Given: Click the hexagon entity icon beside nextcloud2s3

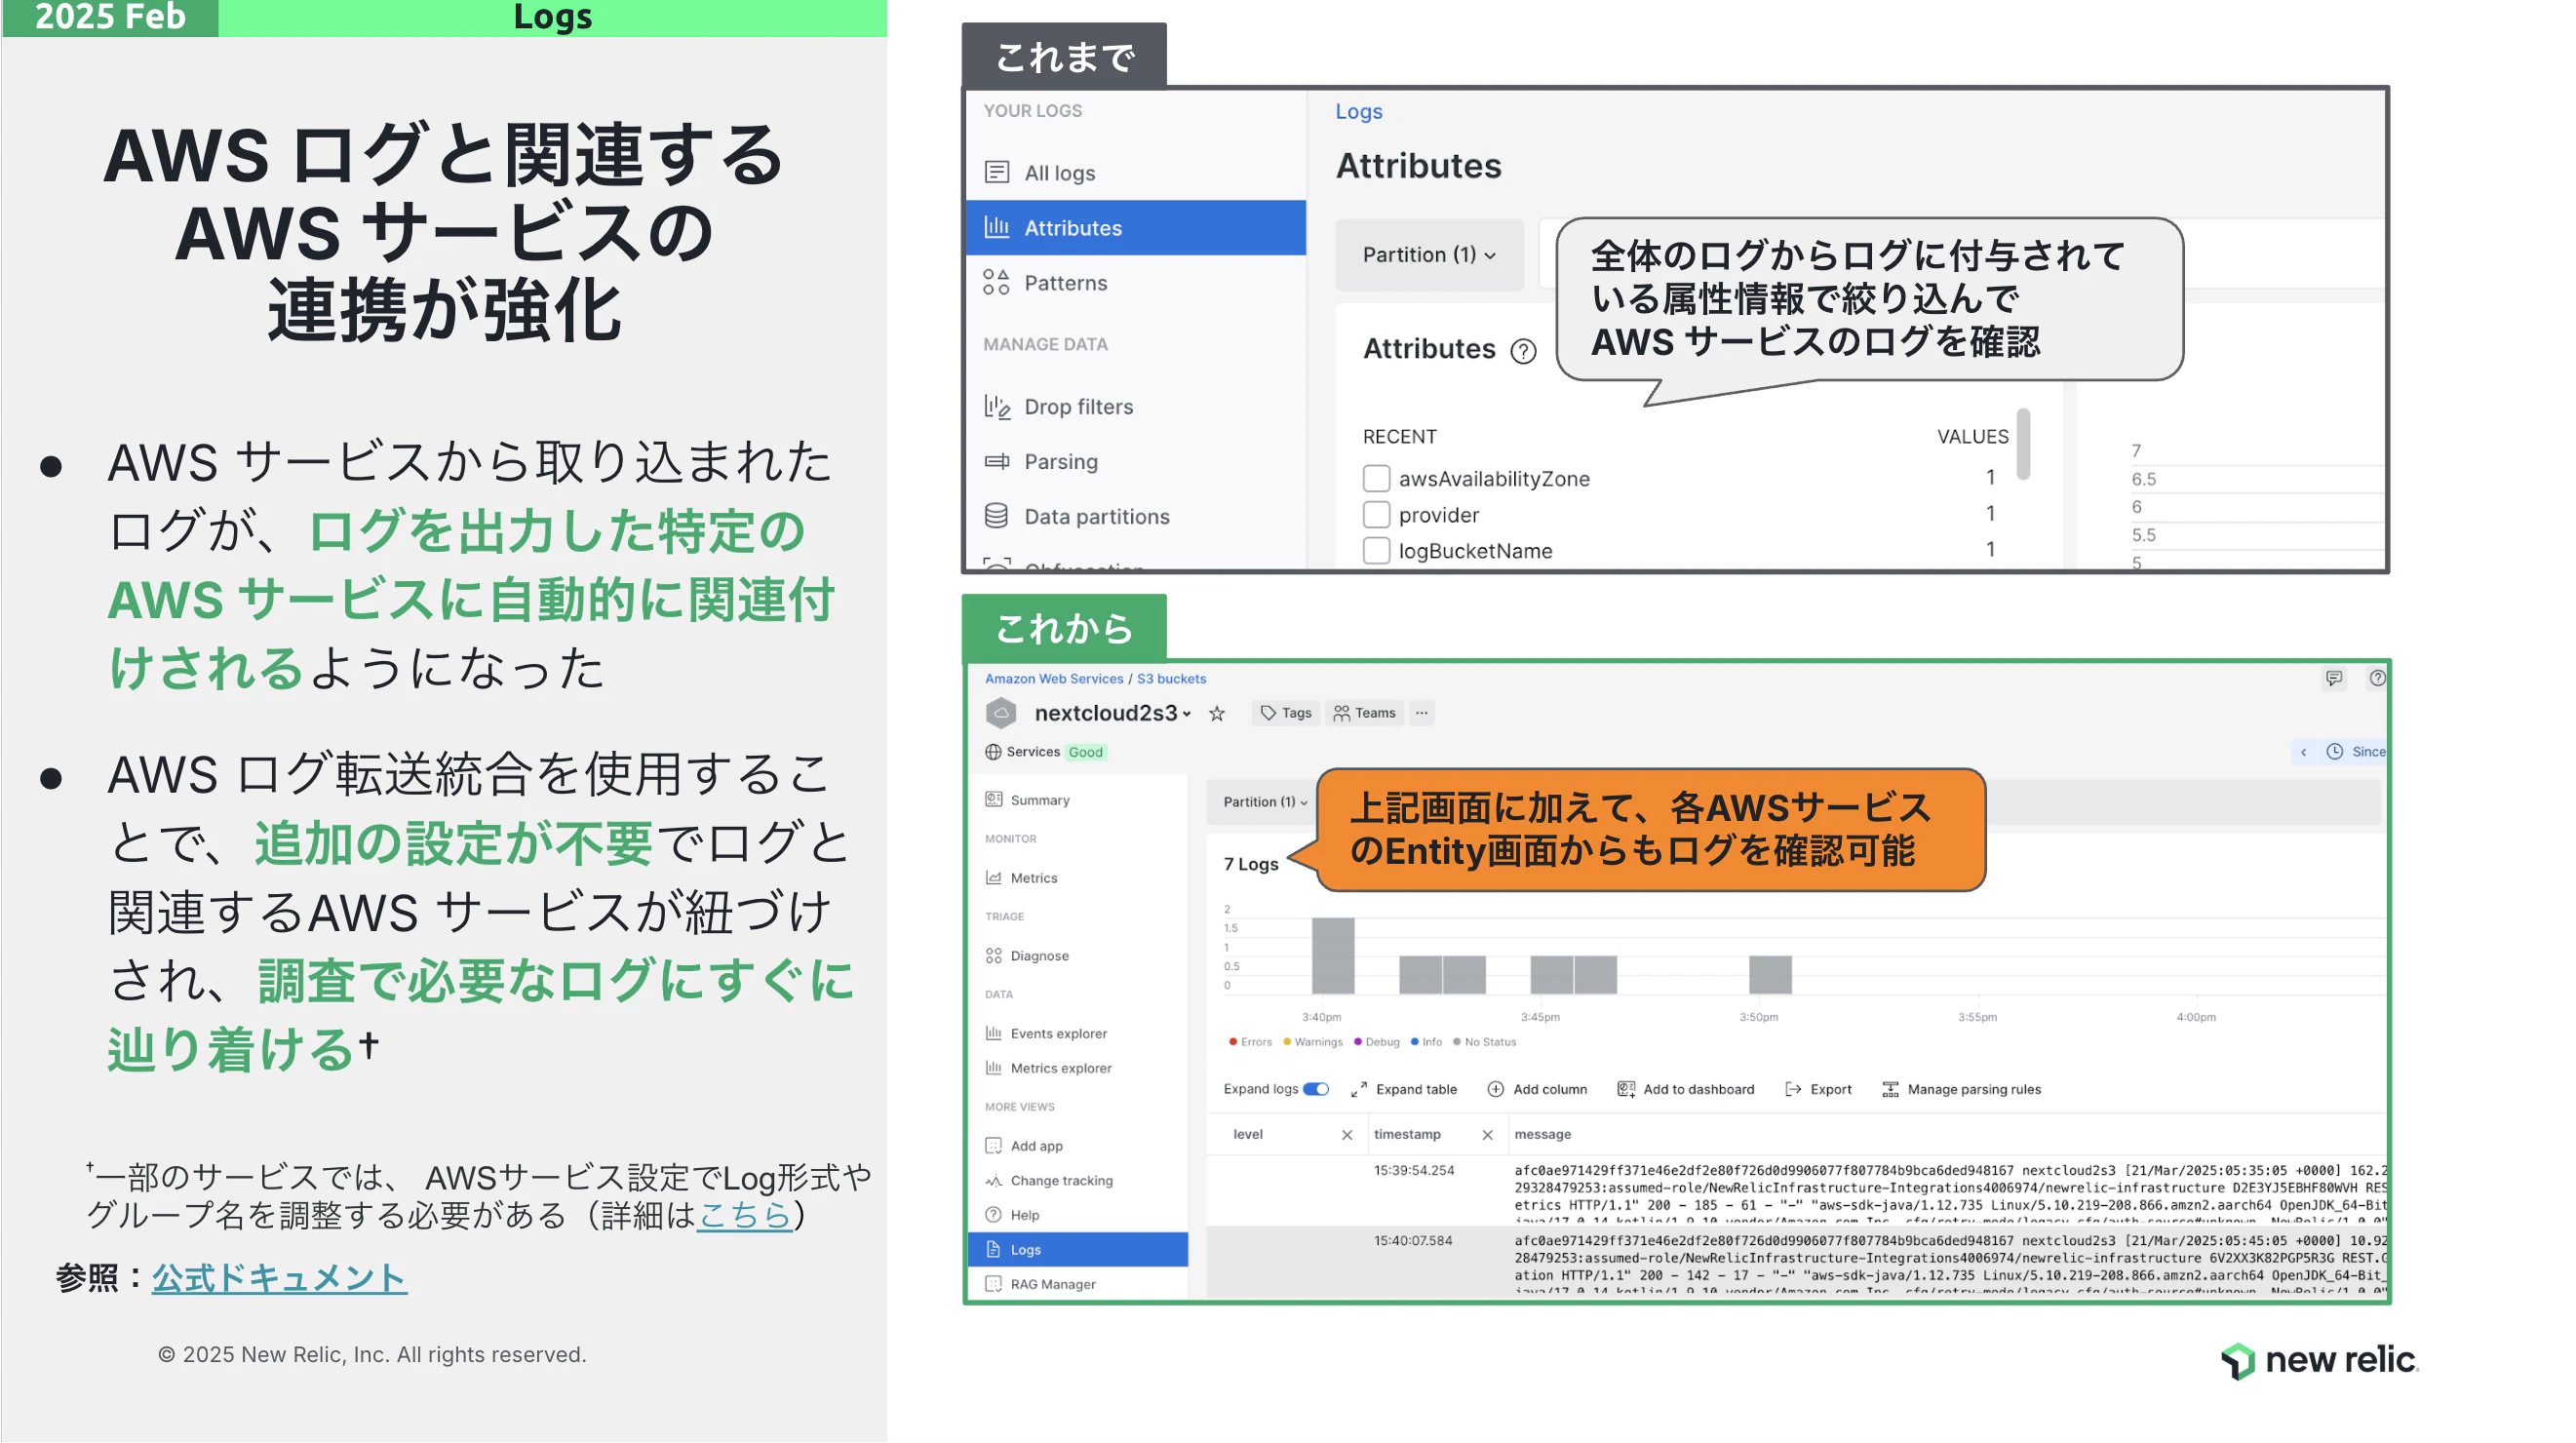Looking at the screenshot, I should (x=1001, y=713).
